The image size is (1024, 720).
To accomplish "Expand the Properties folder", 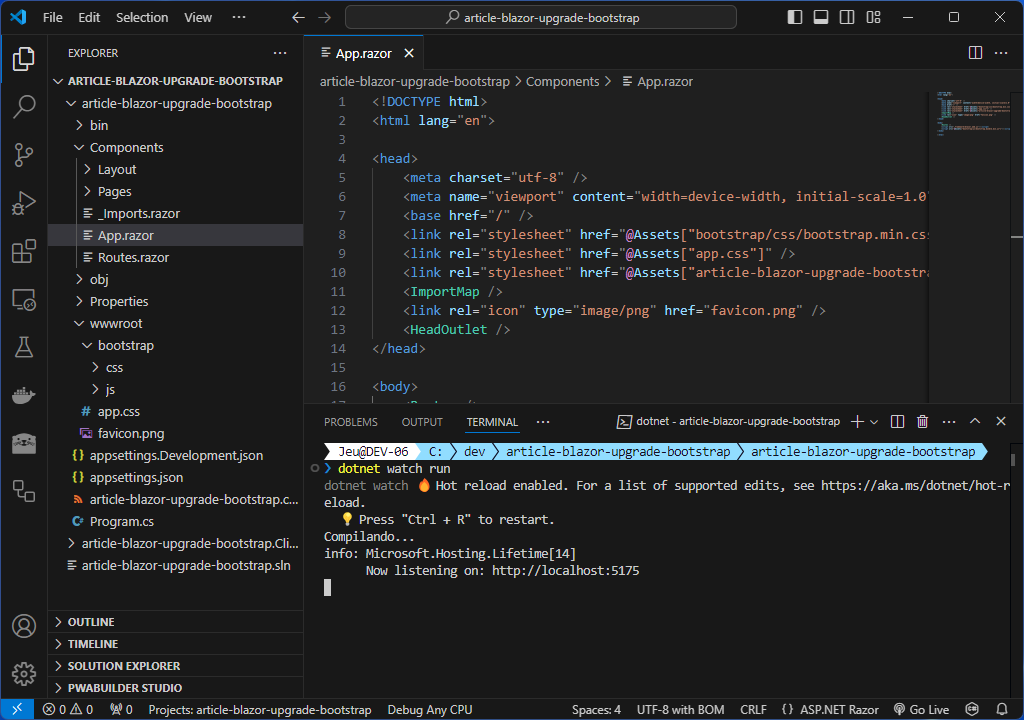I will click(175, 301).
